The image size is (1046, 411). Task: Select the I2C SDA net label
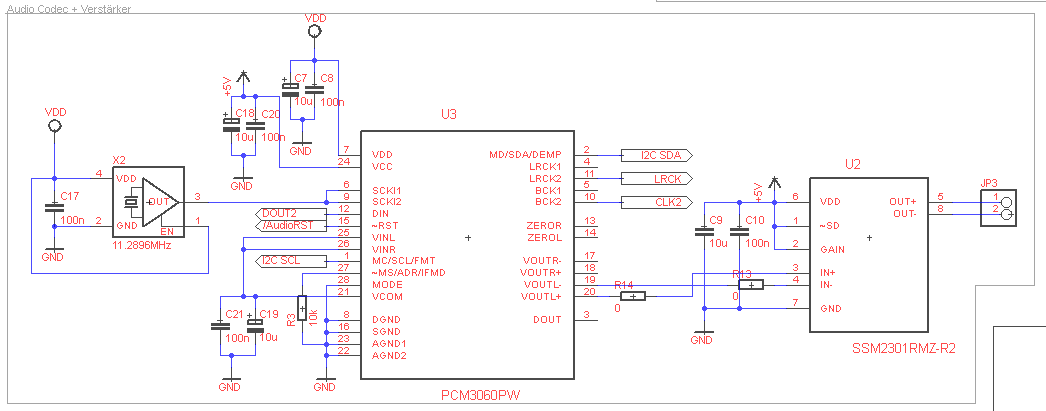coord(657,155)
